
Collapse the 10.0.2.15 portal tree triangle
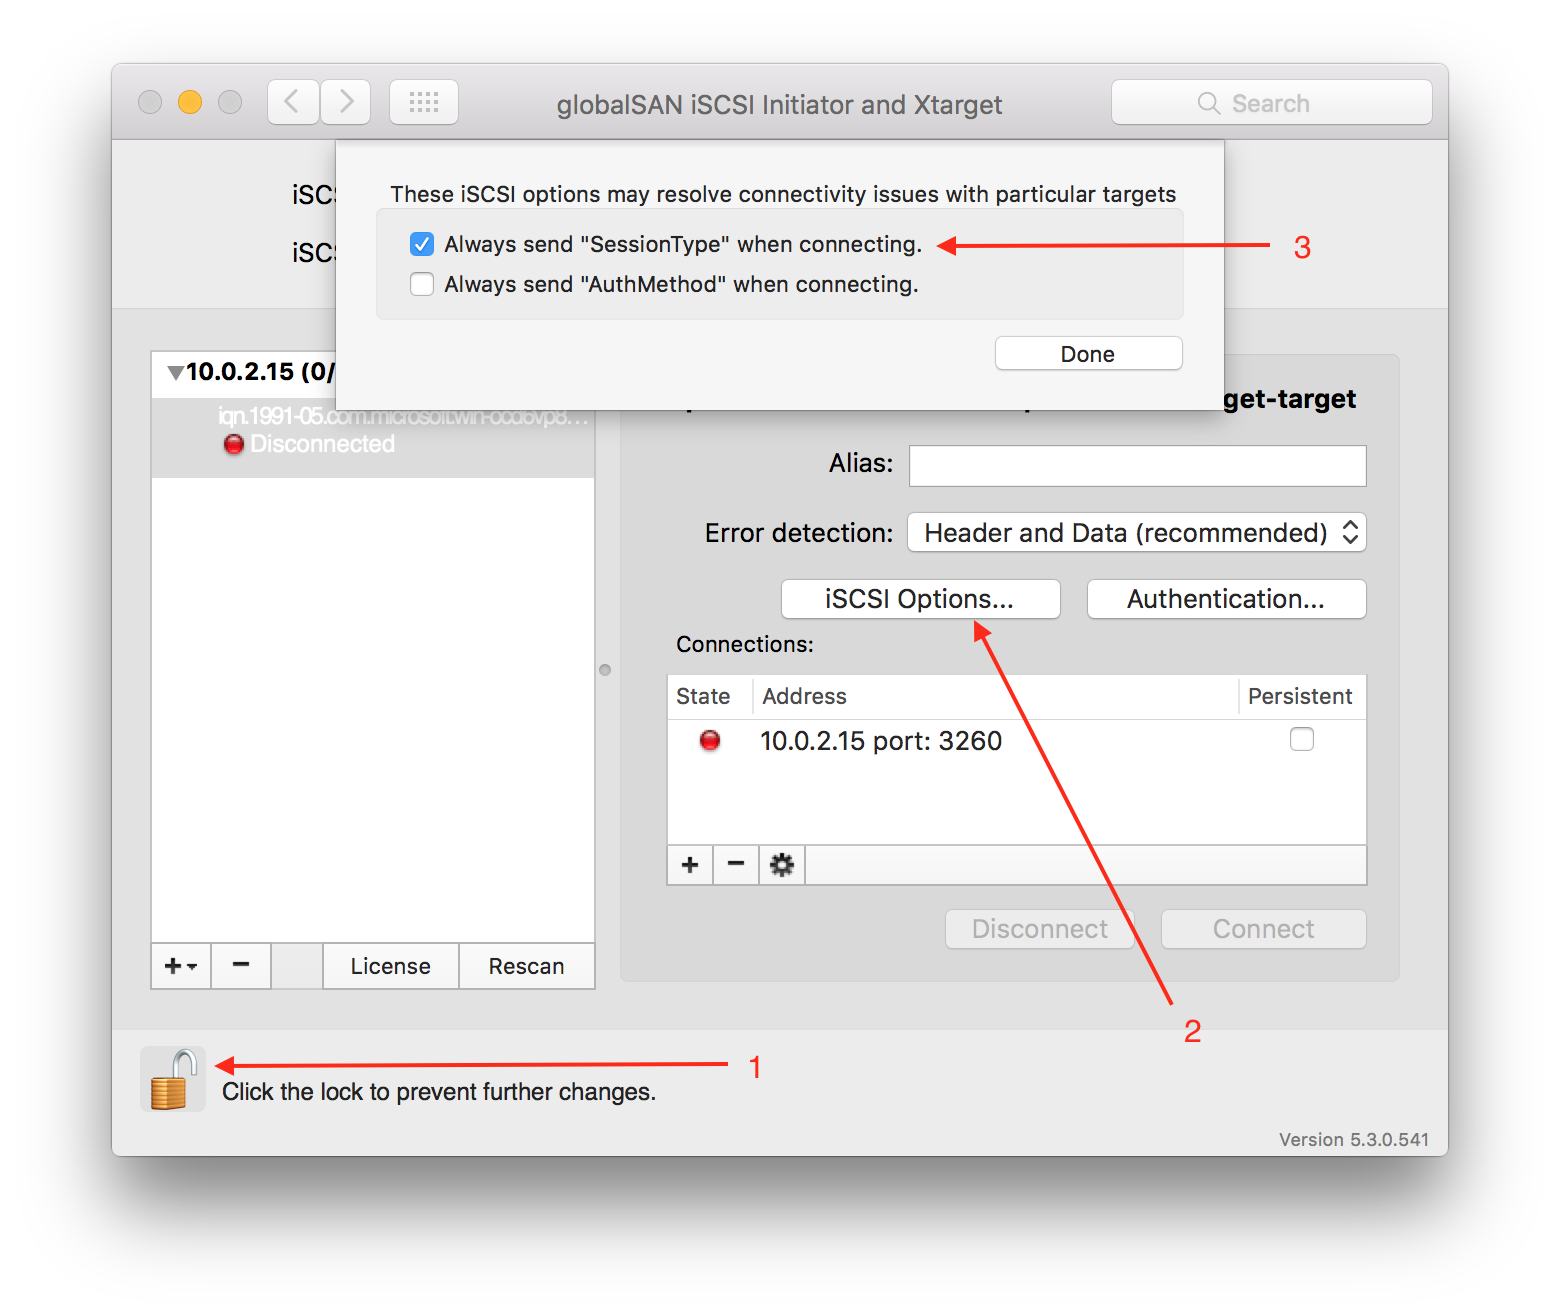pyautogui.click(x=176, y=373)
